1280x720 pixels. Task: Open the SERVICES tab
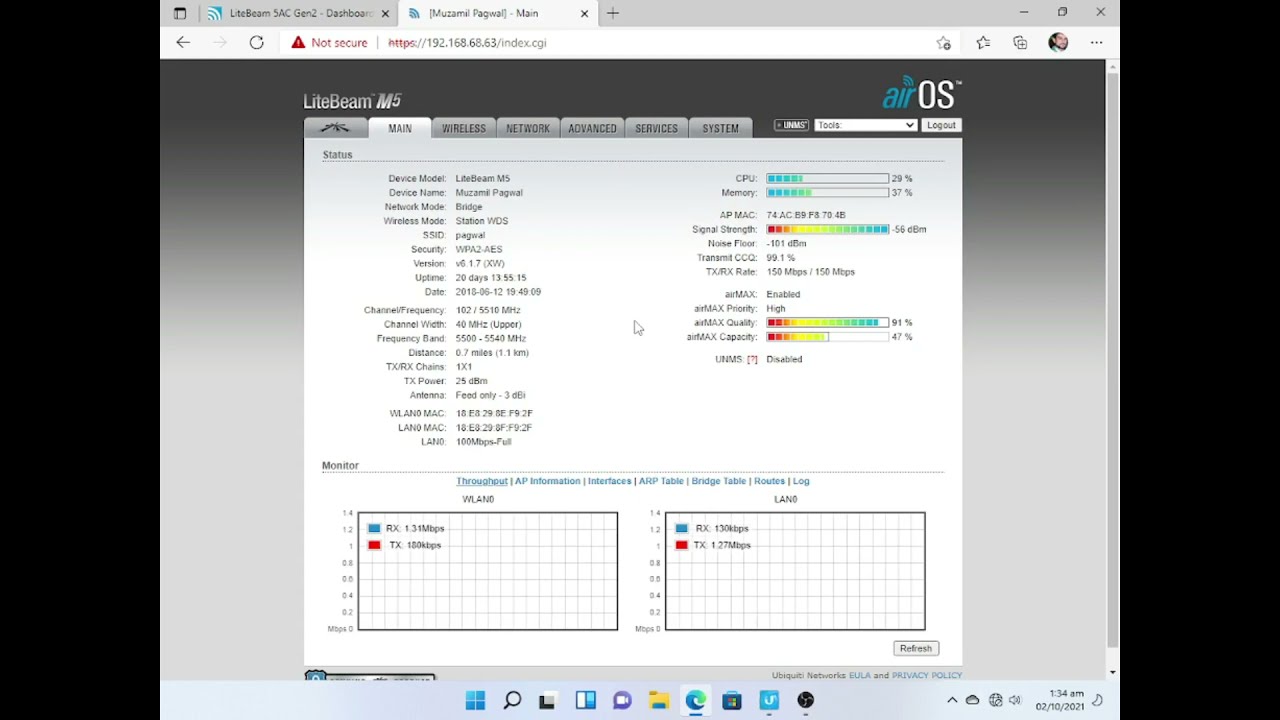click(x=656, y=128)
